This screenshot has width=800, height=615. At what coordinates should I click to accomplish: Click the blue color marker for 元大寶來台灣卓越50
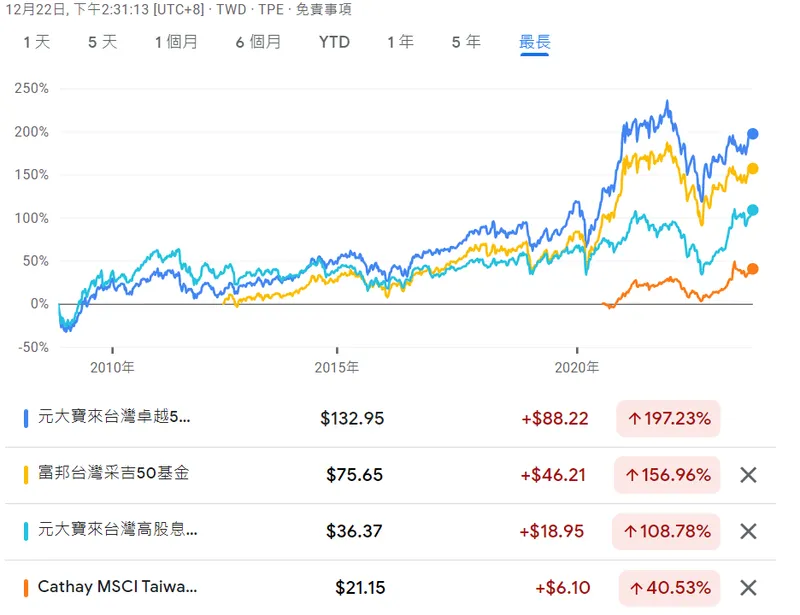(25, 418)
